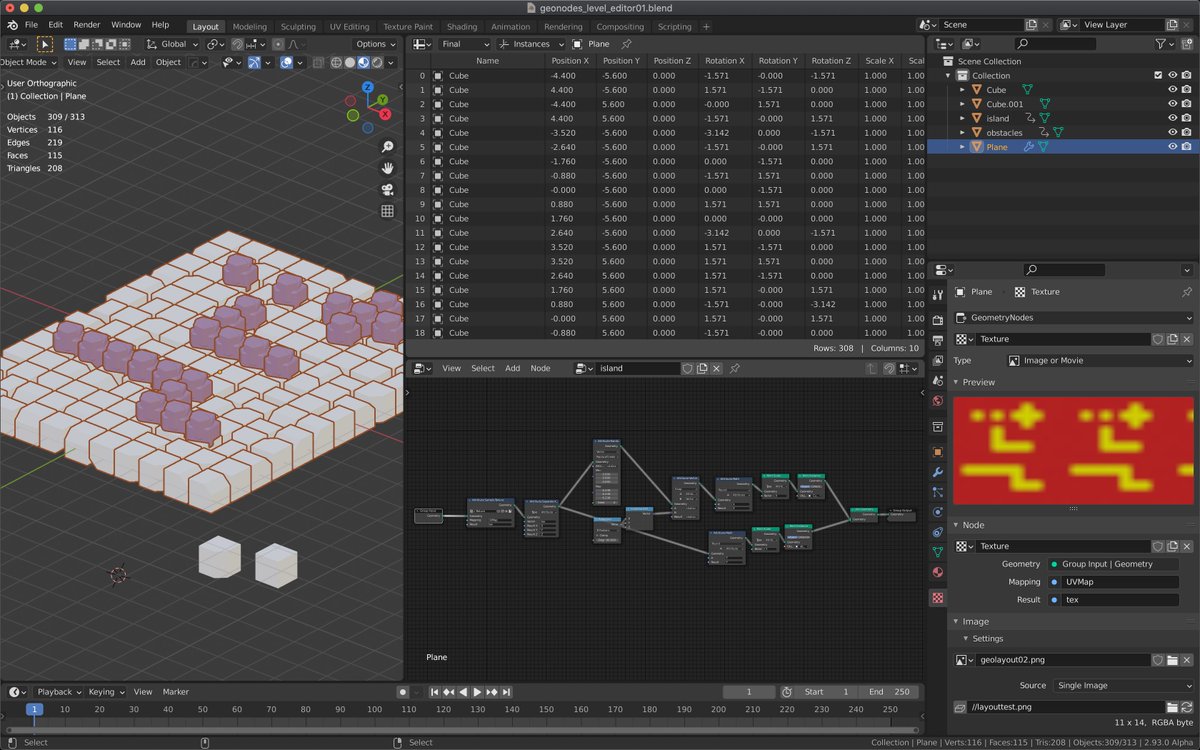Click the texture preview thumbnail
This screenshot has height=750, width=1200.
pyautogui.click(x=1074, y=450)
